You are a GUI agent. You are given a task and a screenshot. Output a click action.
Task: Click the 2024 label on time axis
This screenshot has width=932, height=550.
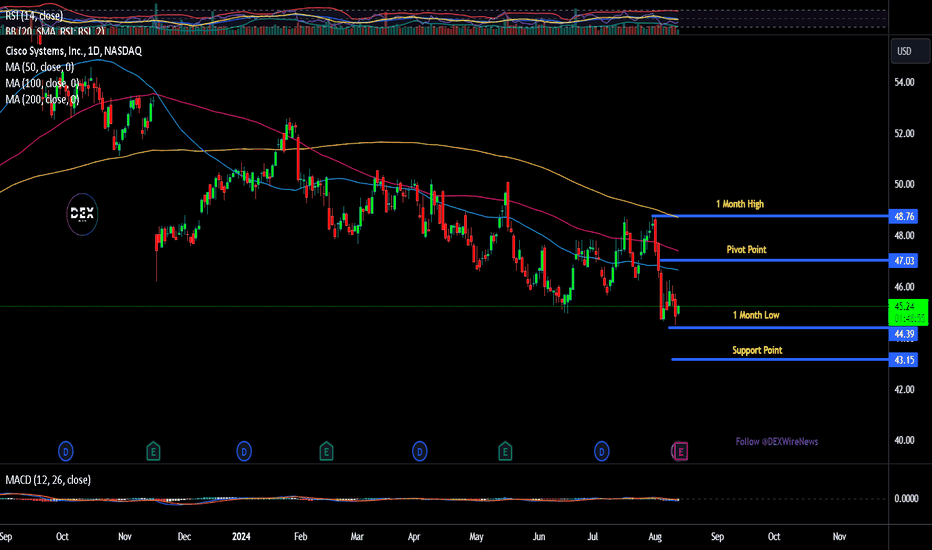[241, 536]
